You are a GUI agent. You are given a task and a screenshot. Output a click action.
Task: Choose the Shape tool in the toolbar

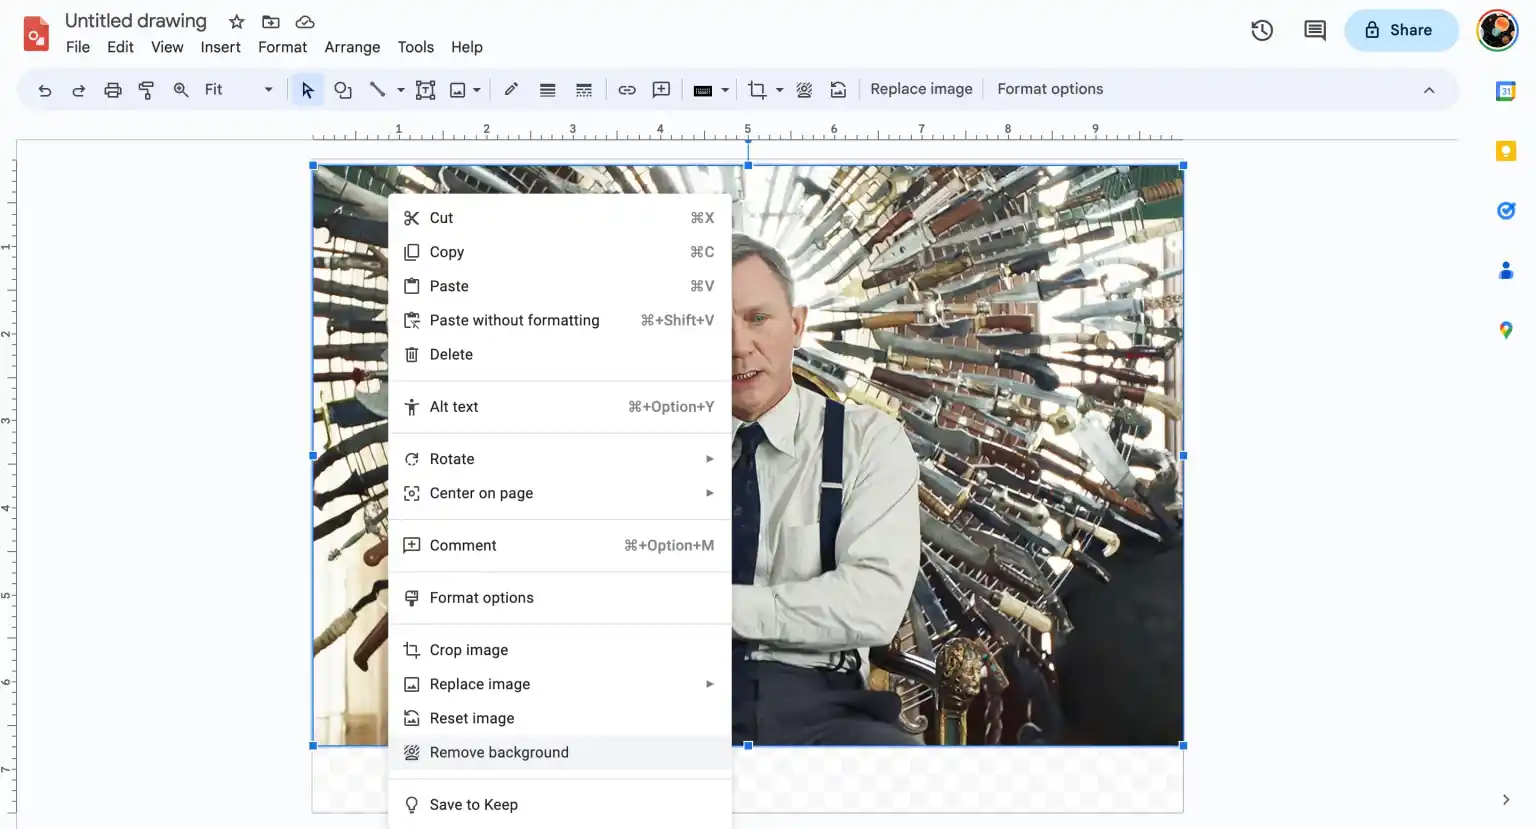pos(343,90)
